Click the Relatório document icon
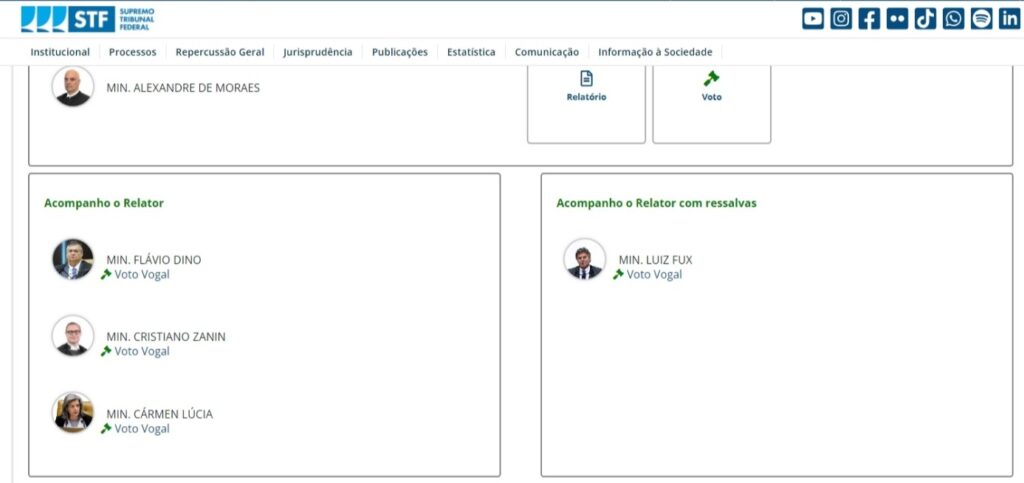The height and width of the screenshot is (483, 1024). pyautogui.click(x=586, y=78)
